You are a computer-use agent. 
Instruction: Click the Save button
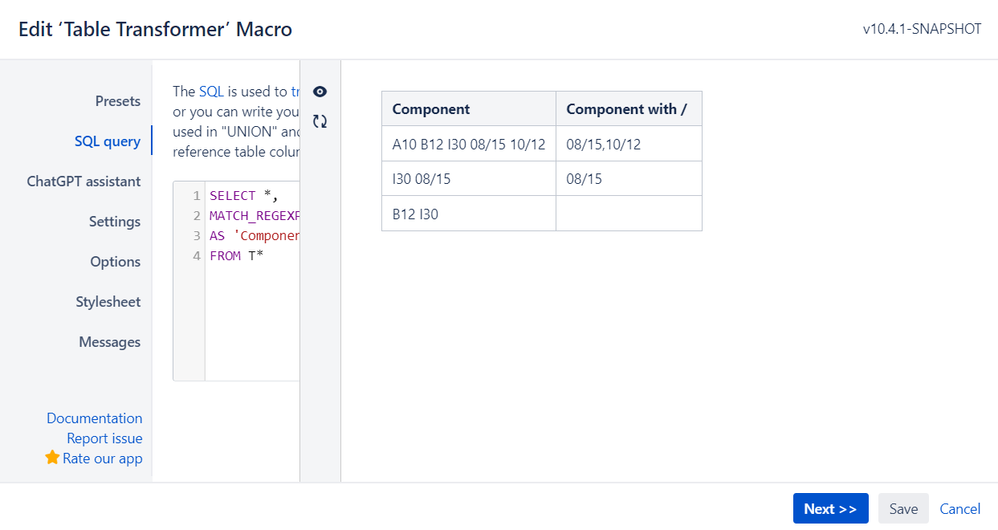pyautogui.click(x=903, y=509)
